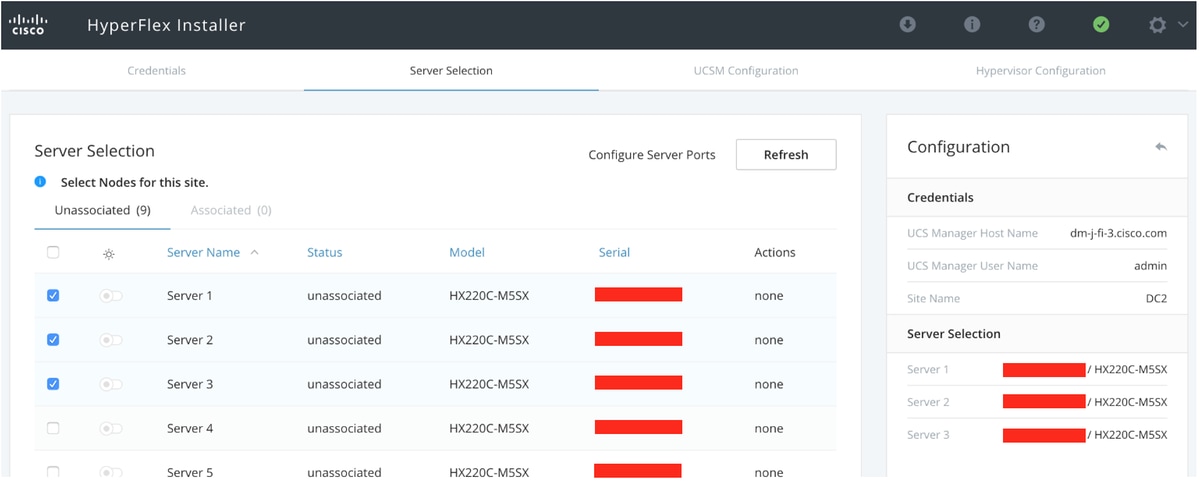
Task: Click the locator LED column header icon
Action: pos(109,254)
